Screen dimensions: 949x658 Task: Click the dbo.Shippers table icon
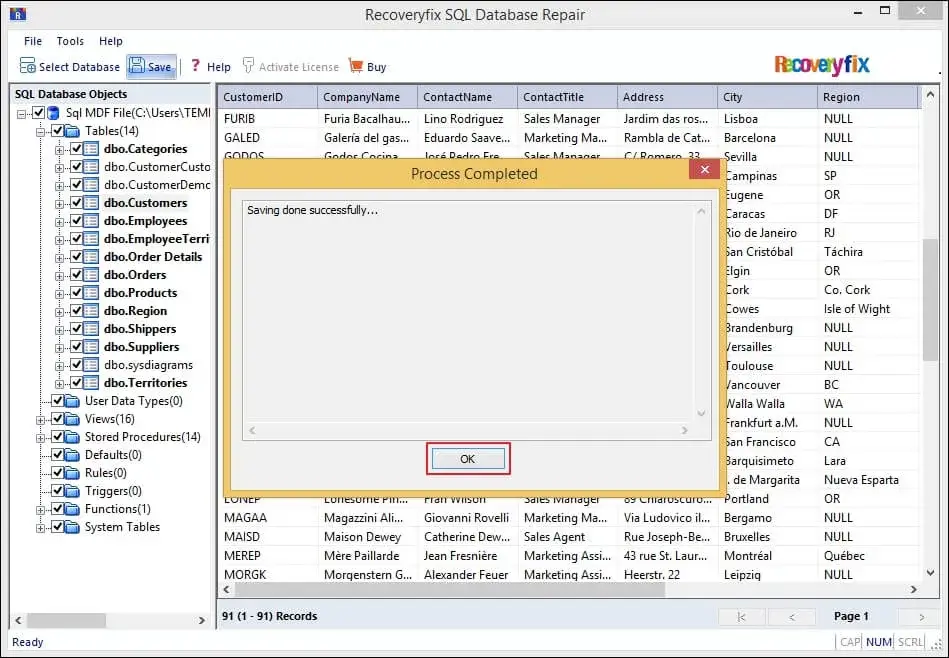91,329
